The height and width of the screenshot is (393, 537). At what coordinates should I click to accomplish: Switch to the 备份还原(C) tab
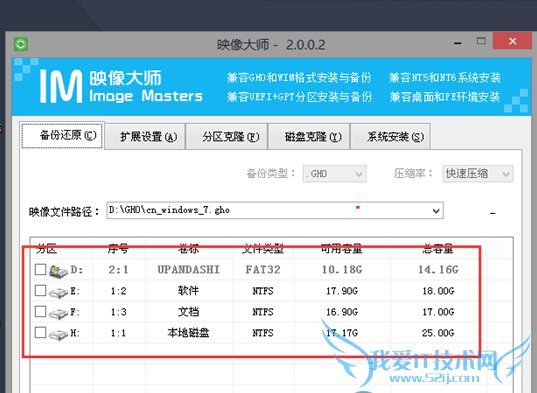[62, 136]
